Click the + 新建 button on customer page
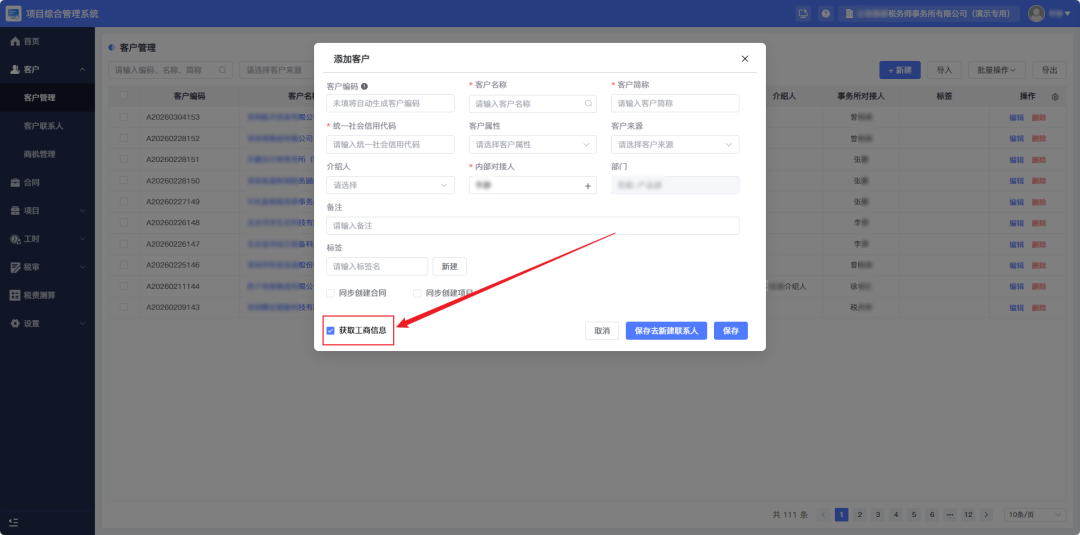This screenshot has width=1080, height=535. tap(900, 70)
